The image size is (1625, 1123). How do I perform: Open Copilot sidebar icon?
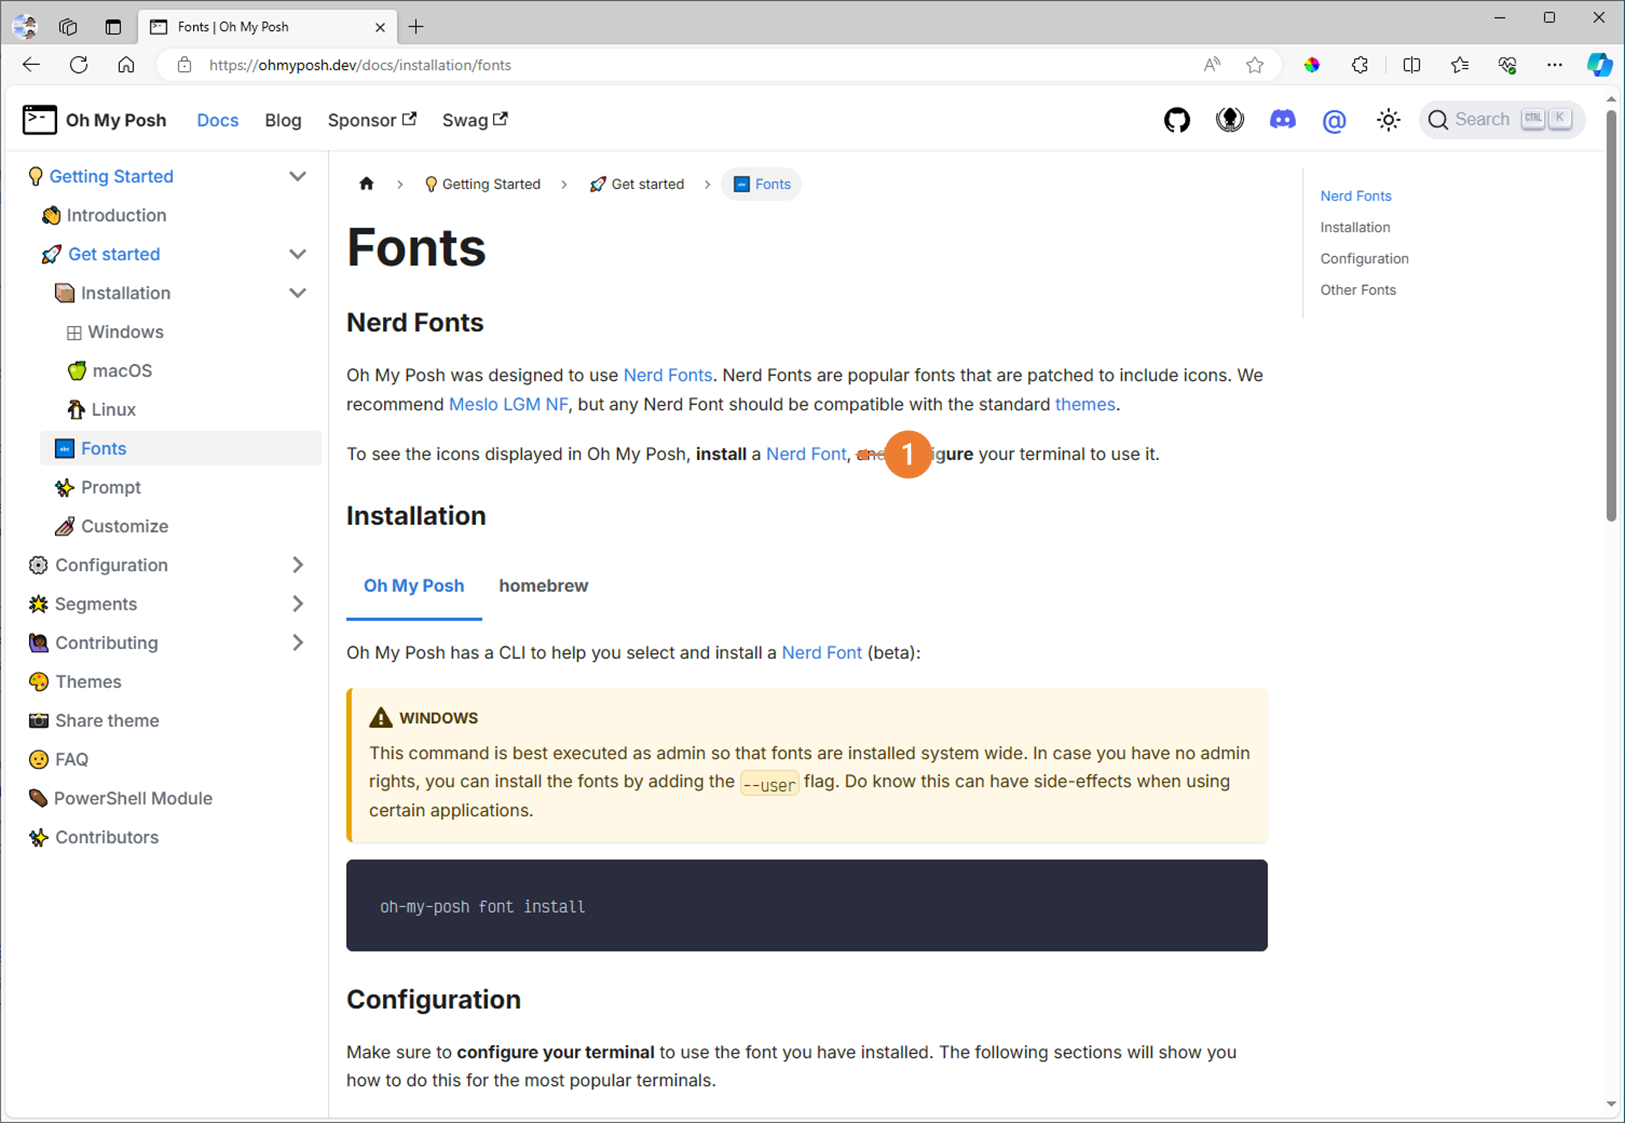(1600, 65)
